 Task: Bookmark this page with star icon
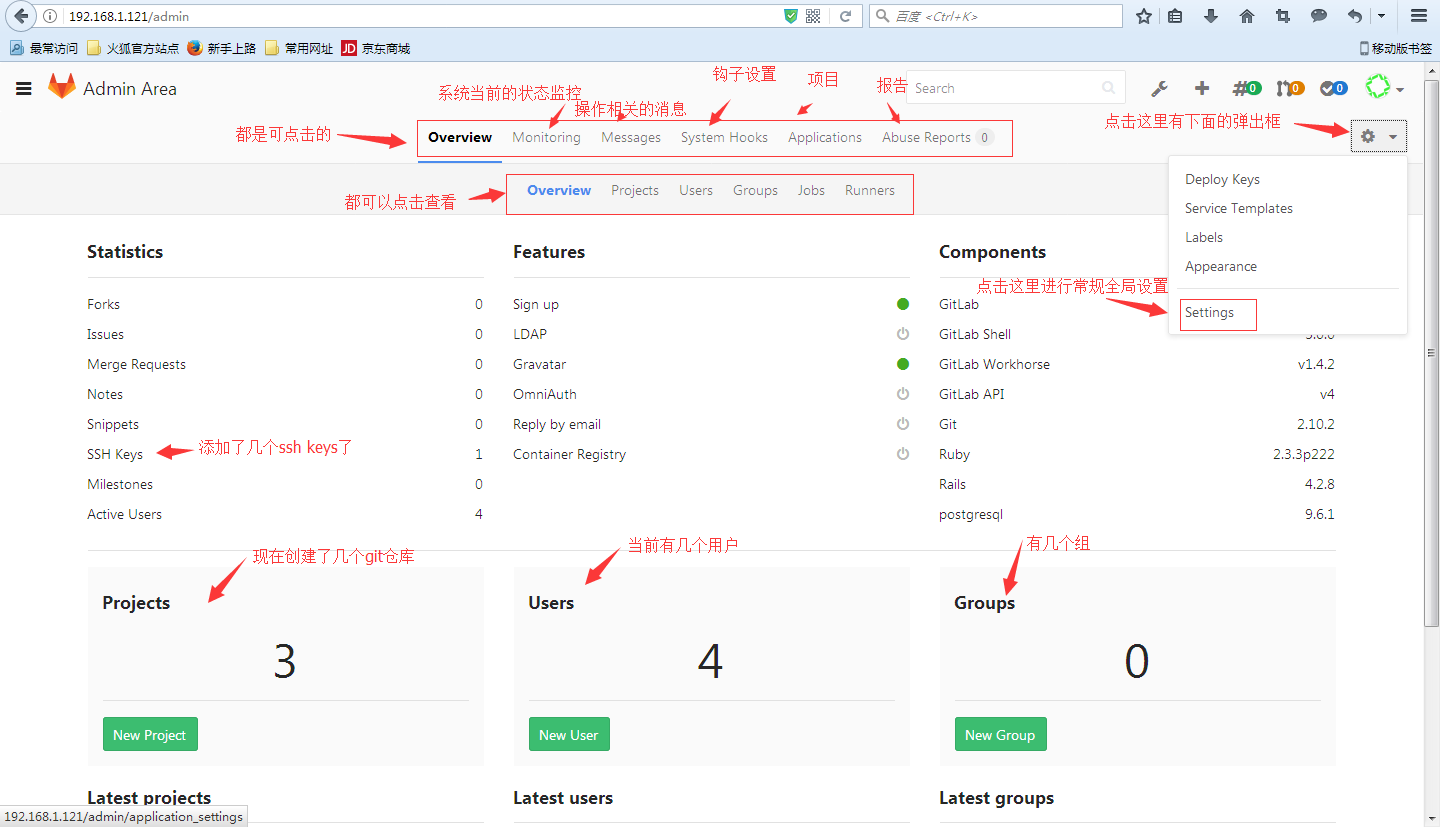tap(1144, 16)
